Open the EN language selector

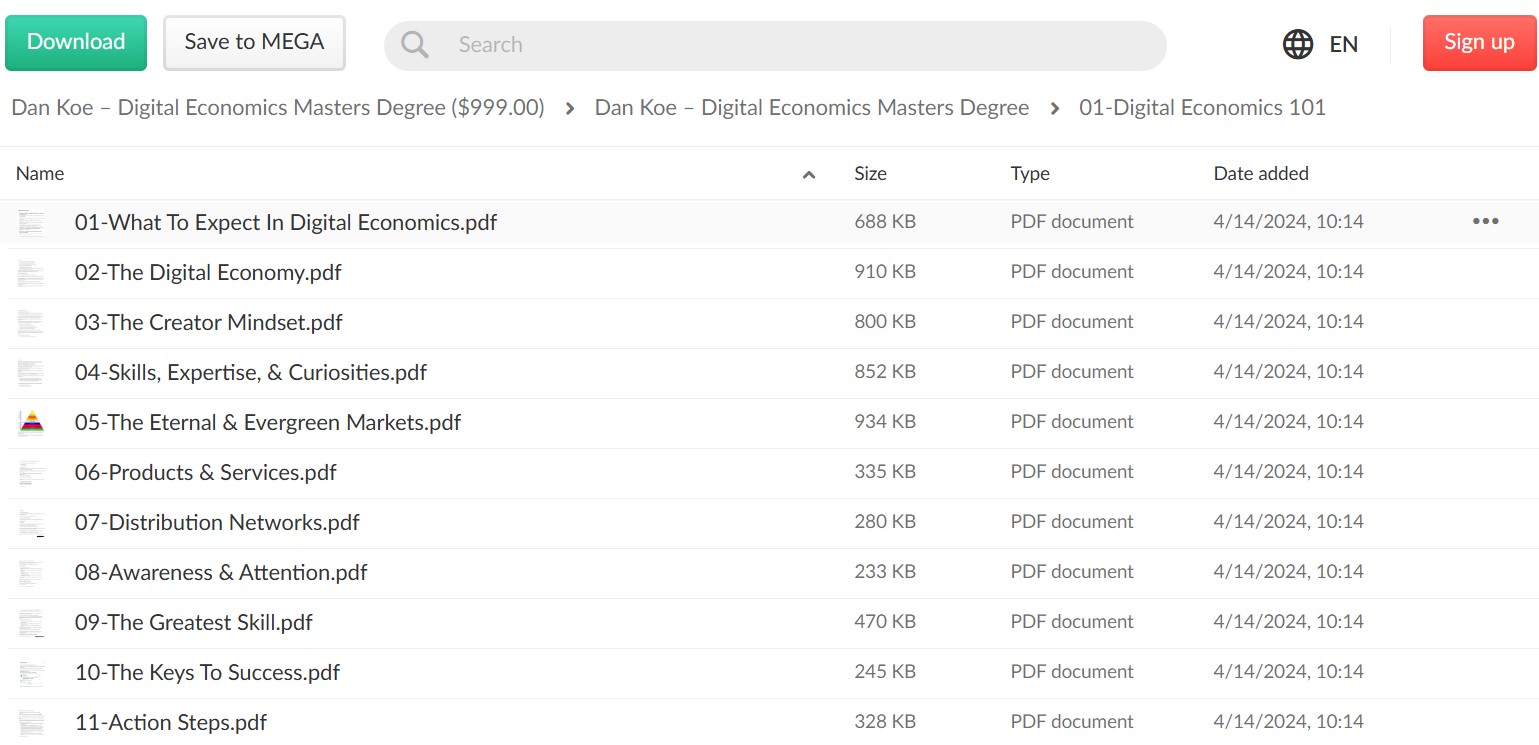[x=1343, y=44]
